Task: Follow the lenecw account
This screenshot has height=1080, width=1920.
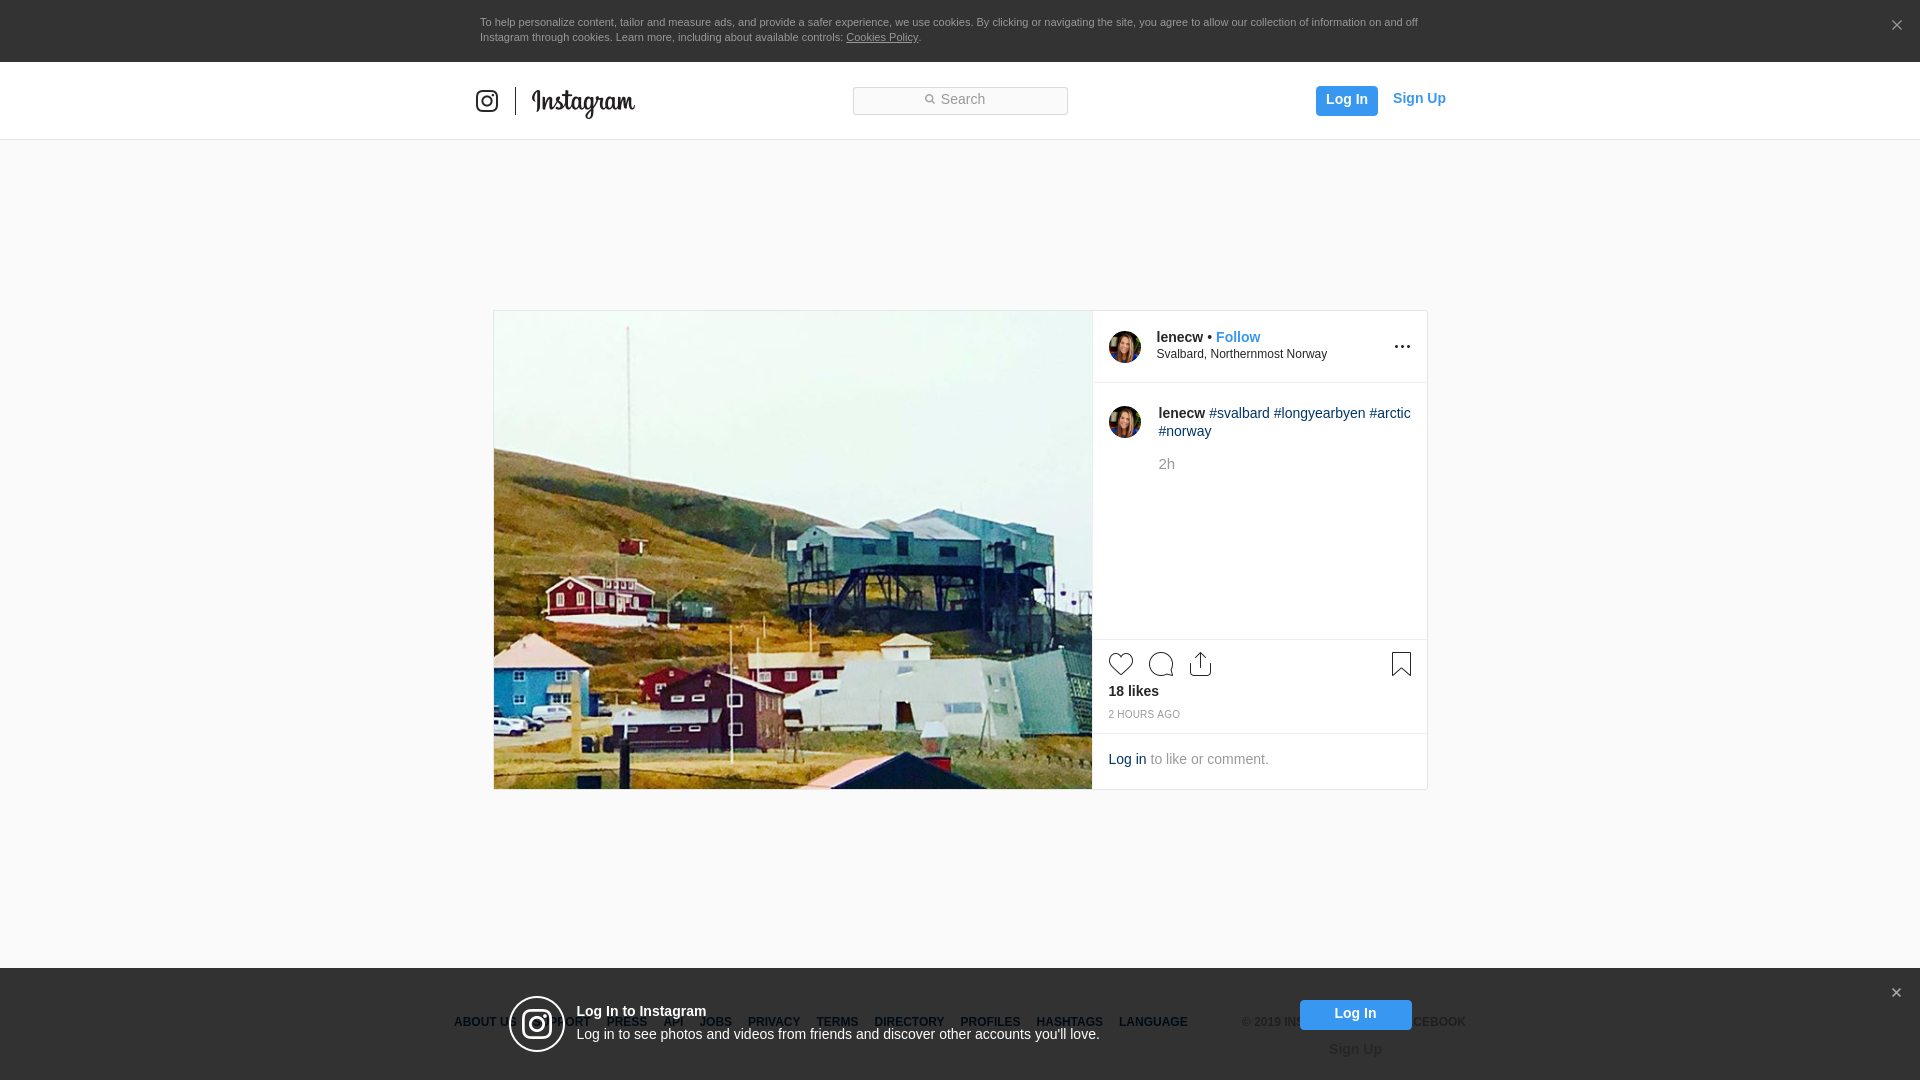Action: tap(1237, 337)
